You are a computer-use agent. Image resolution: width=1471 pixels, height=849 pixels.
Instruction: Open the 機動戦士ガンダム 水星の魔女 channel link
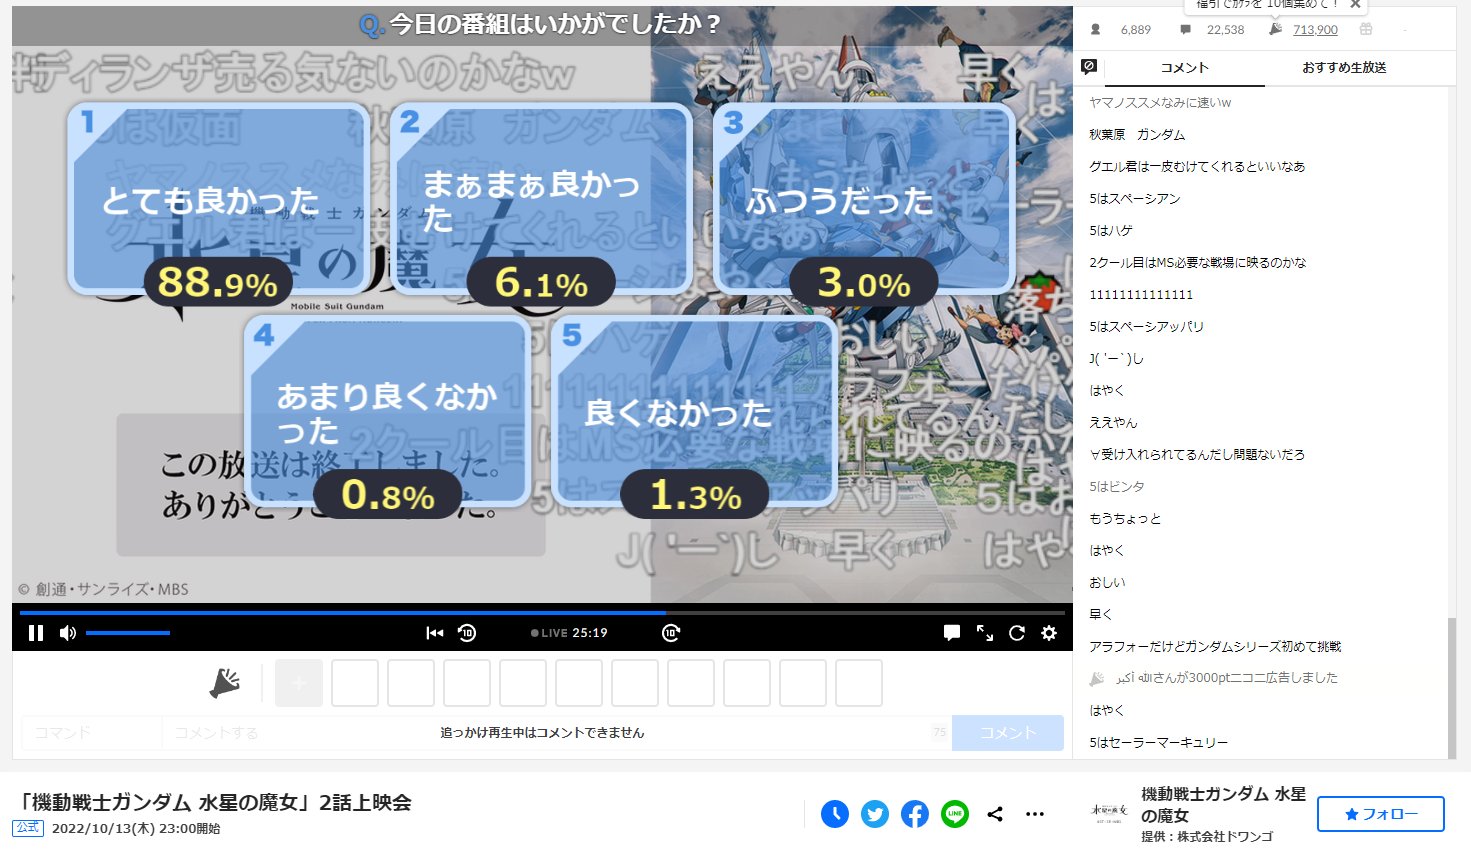[1223, 805]
